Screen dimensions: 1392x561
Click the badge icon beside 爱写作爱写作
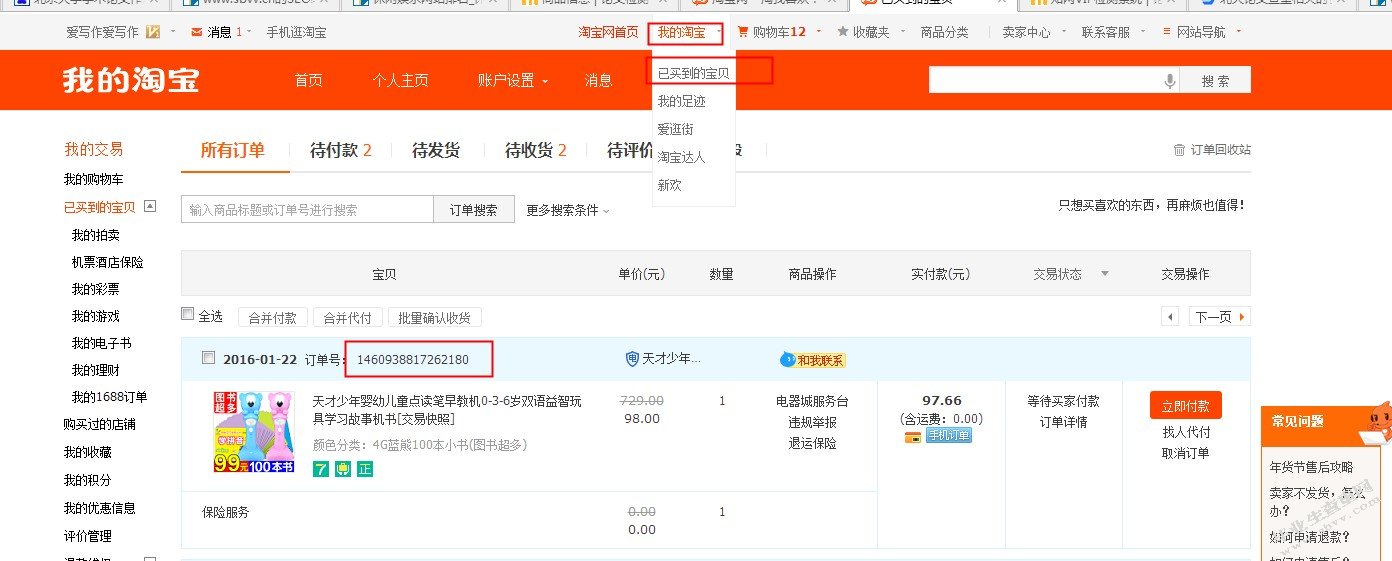(x=153, y=32)
